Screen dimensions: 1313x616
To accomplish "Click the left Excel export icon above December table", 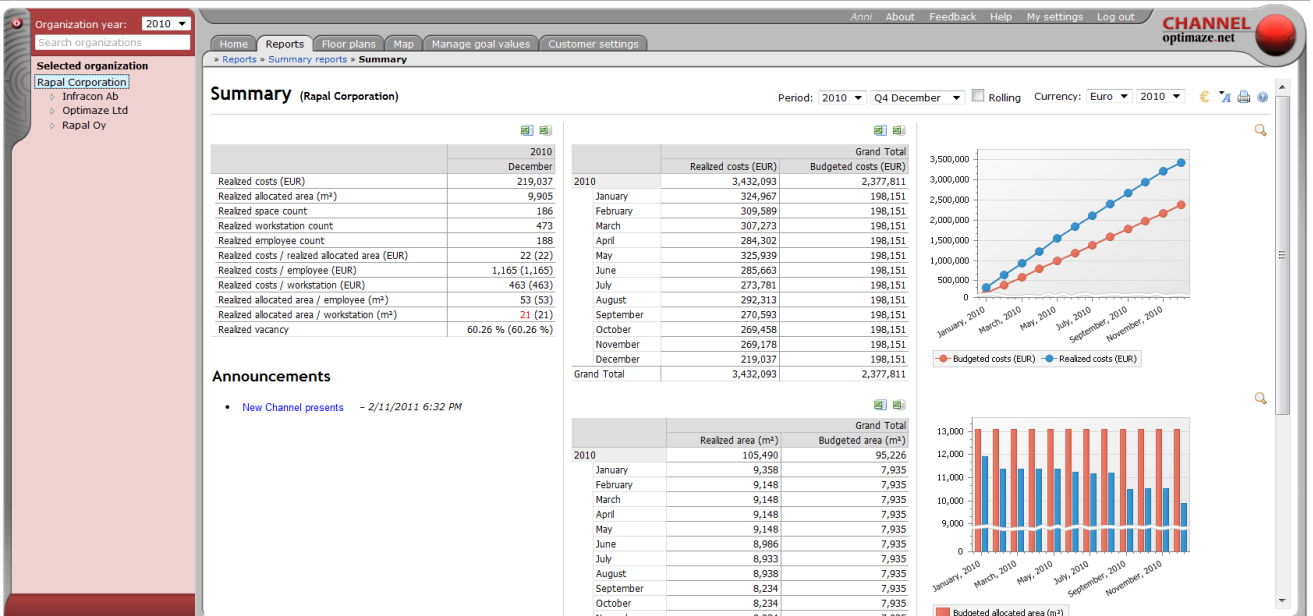I will pos(526,130).
